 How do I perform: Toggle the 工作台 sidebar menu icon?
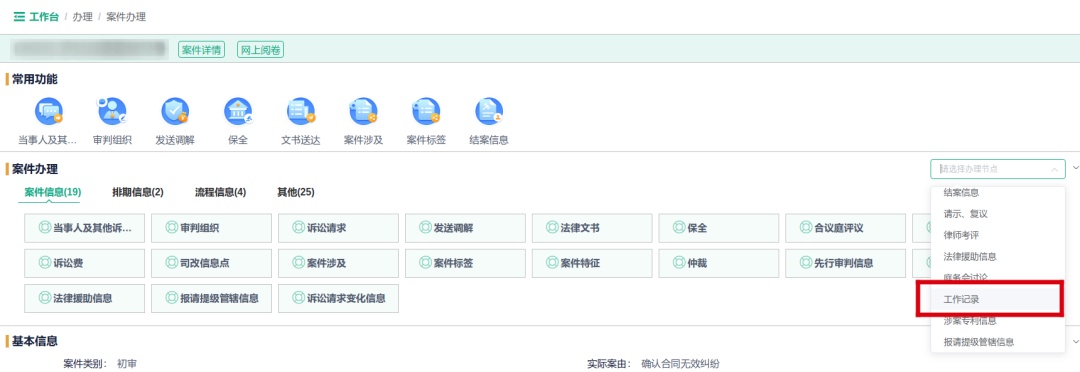(x=19, y=17)
